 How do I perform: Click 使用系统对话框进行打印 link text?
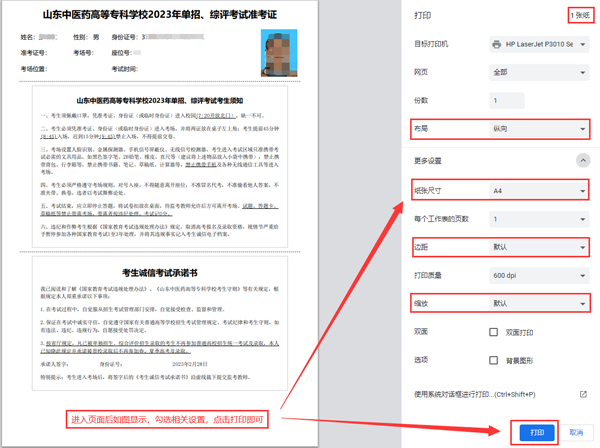click(x=474, y=394)
